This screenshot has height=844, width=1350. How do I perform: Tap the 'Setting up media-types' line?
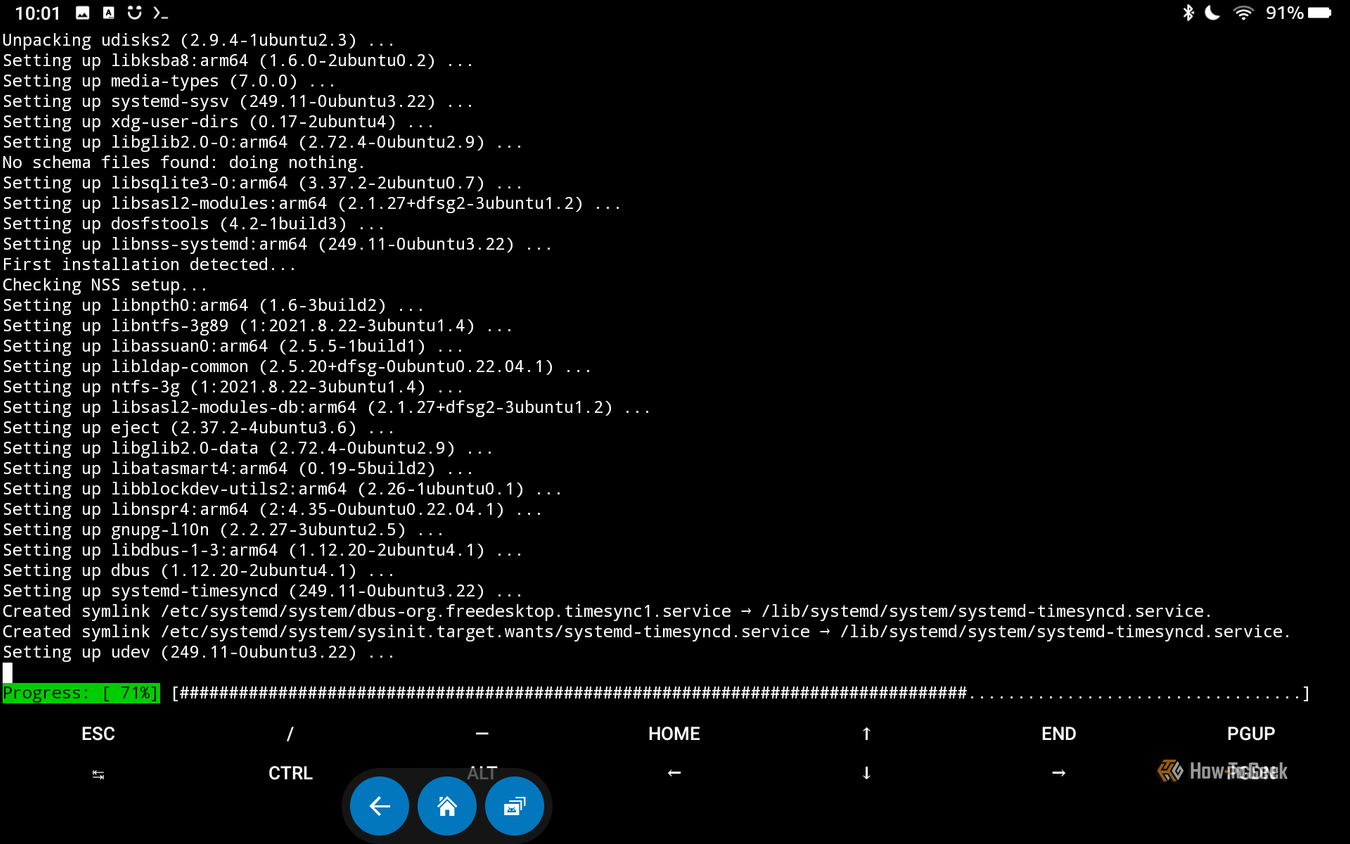tap(169, 81)
